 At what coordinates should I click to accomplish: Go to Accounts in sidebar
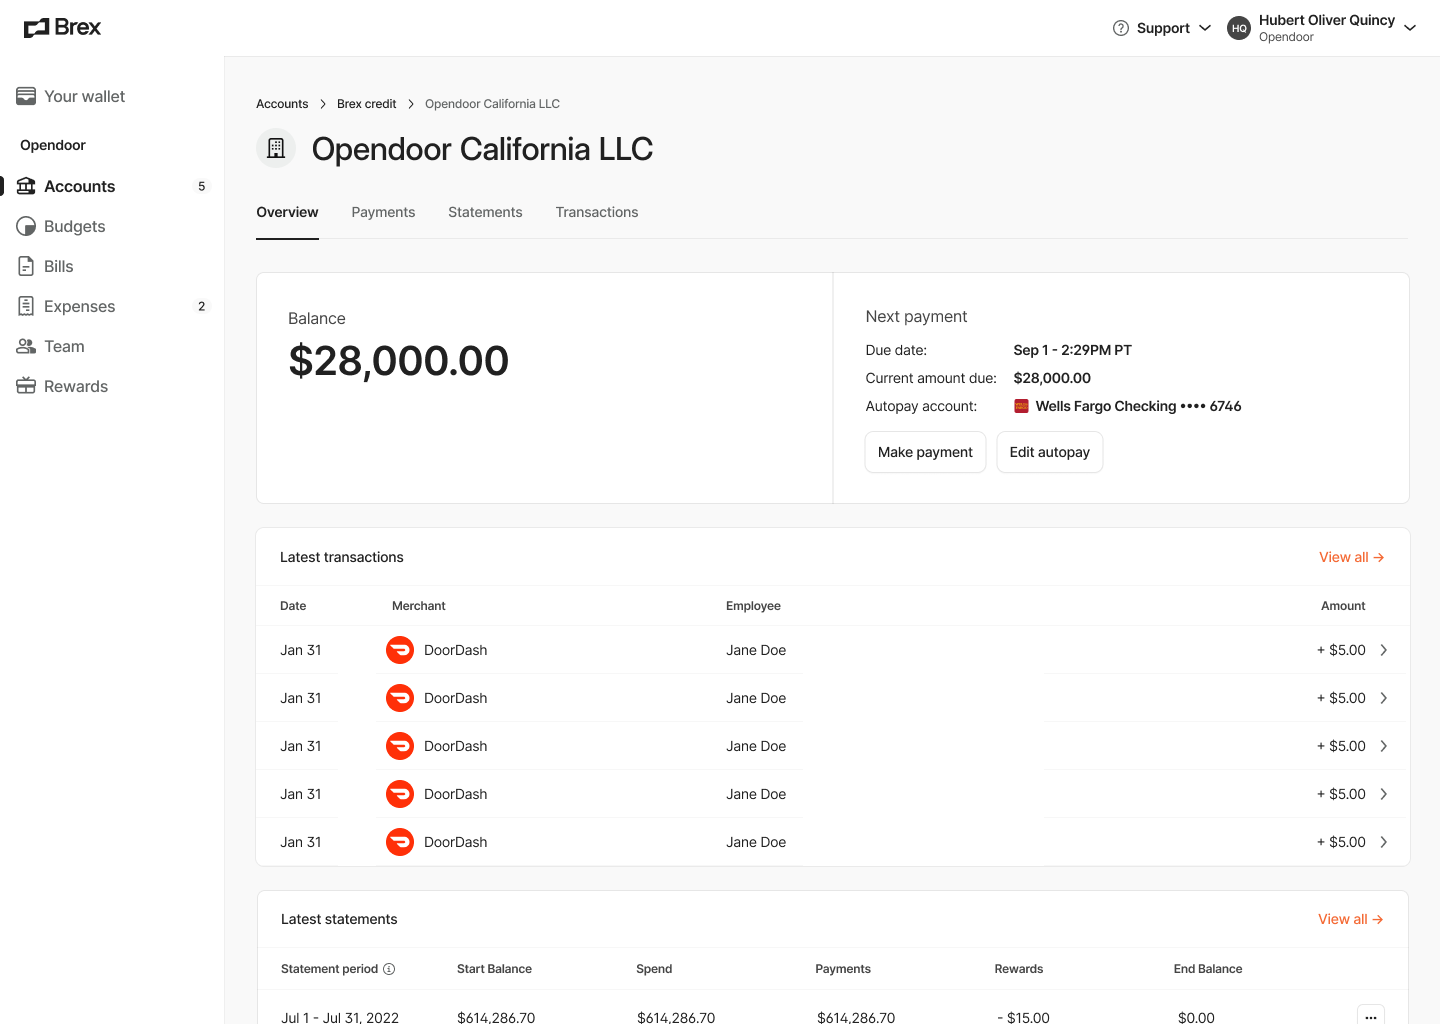(x=79, y=186)
